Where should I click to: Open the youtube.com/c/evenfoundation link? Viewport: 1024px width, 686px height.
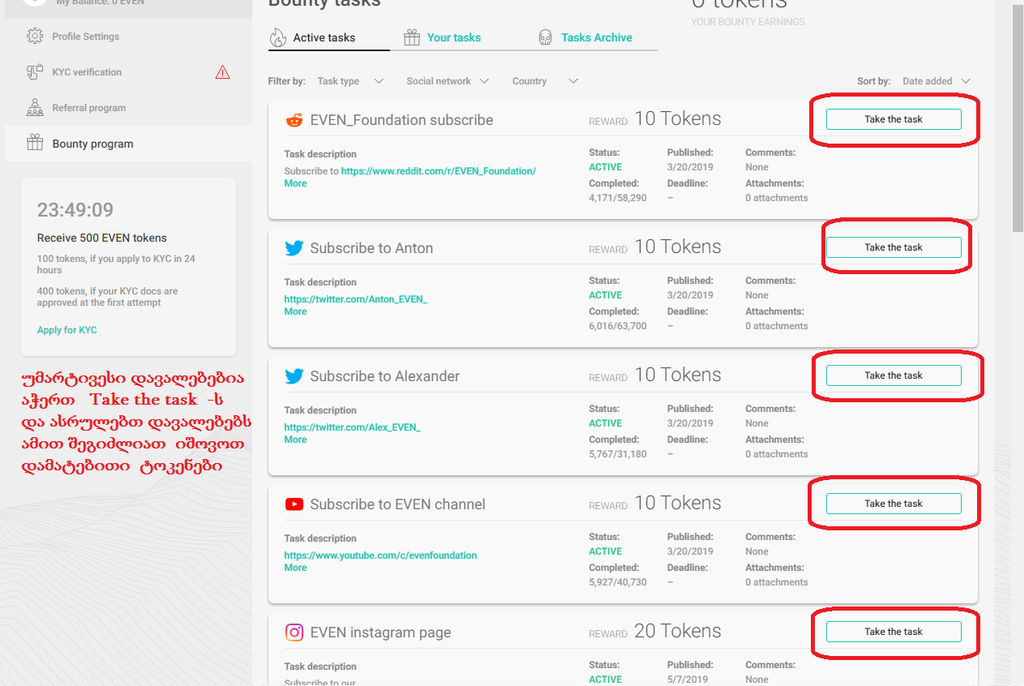tap(380, 555)
